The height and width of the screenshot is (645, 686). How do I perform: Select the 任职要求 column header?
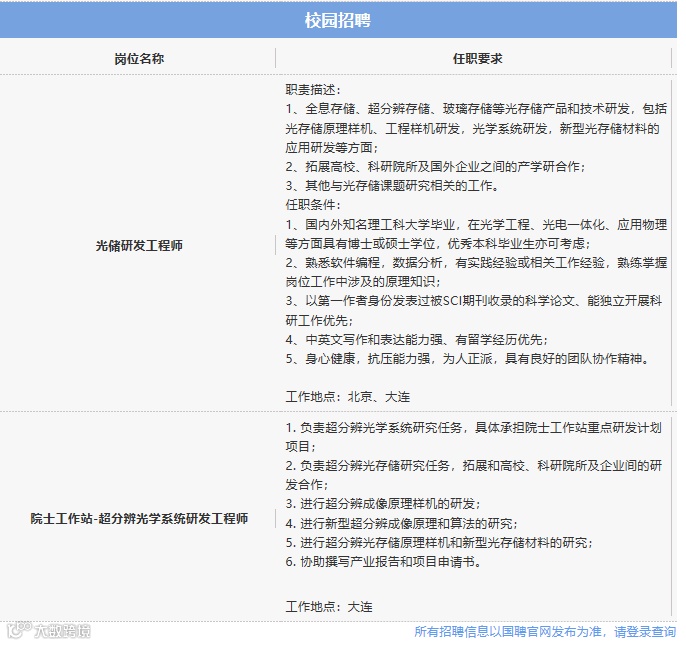[477, 59]
